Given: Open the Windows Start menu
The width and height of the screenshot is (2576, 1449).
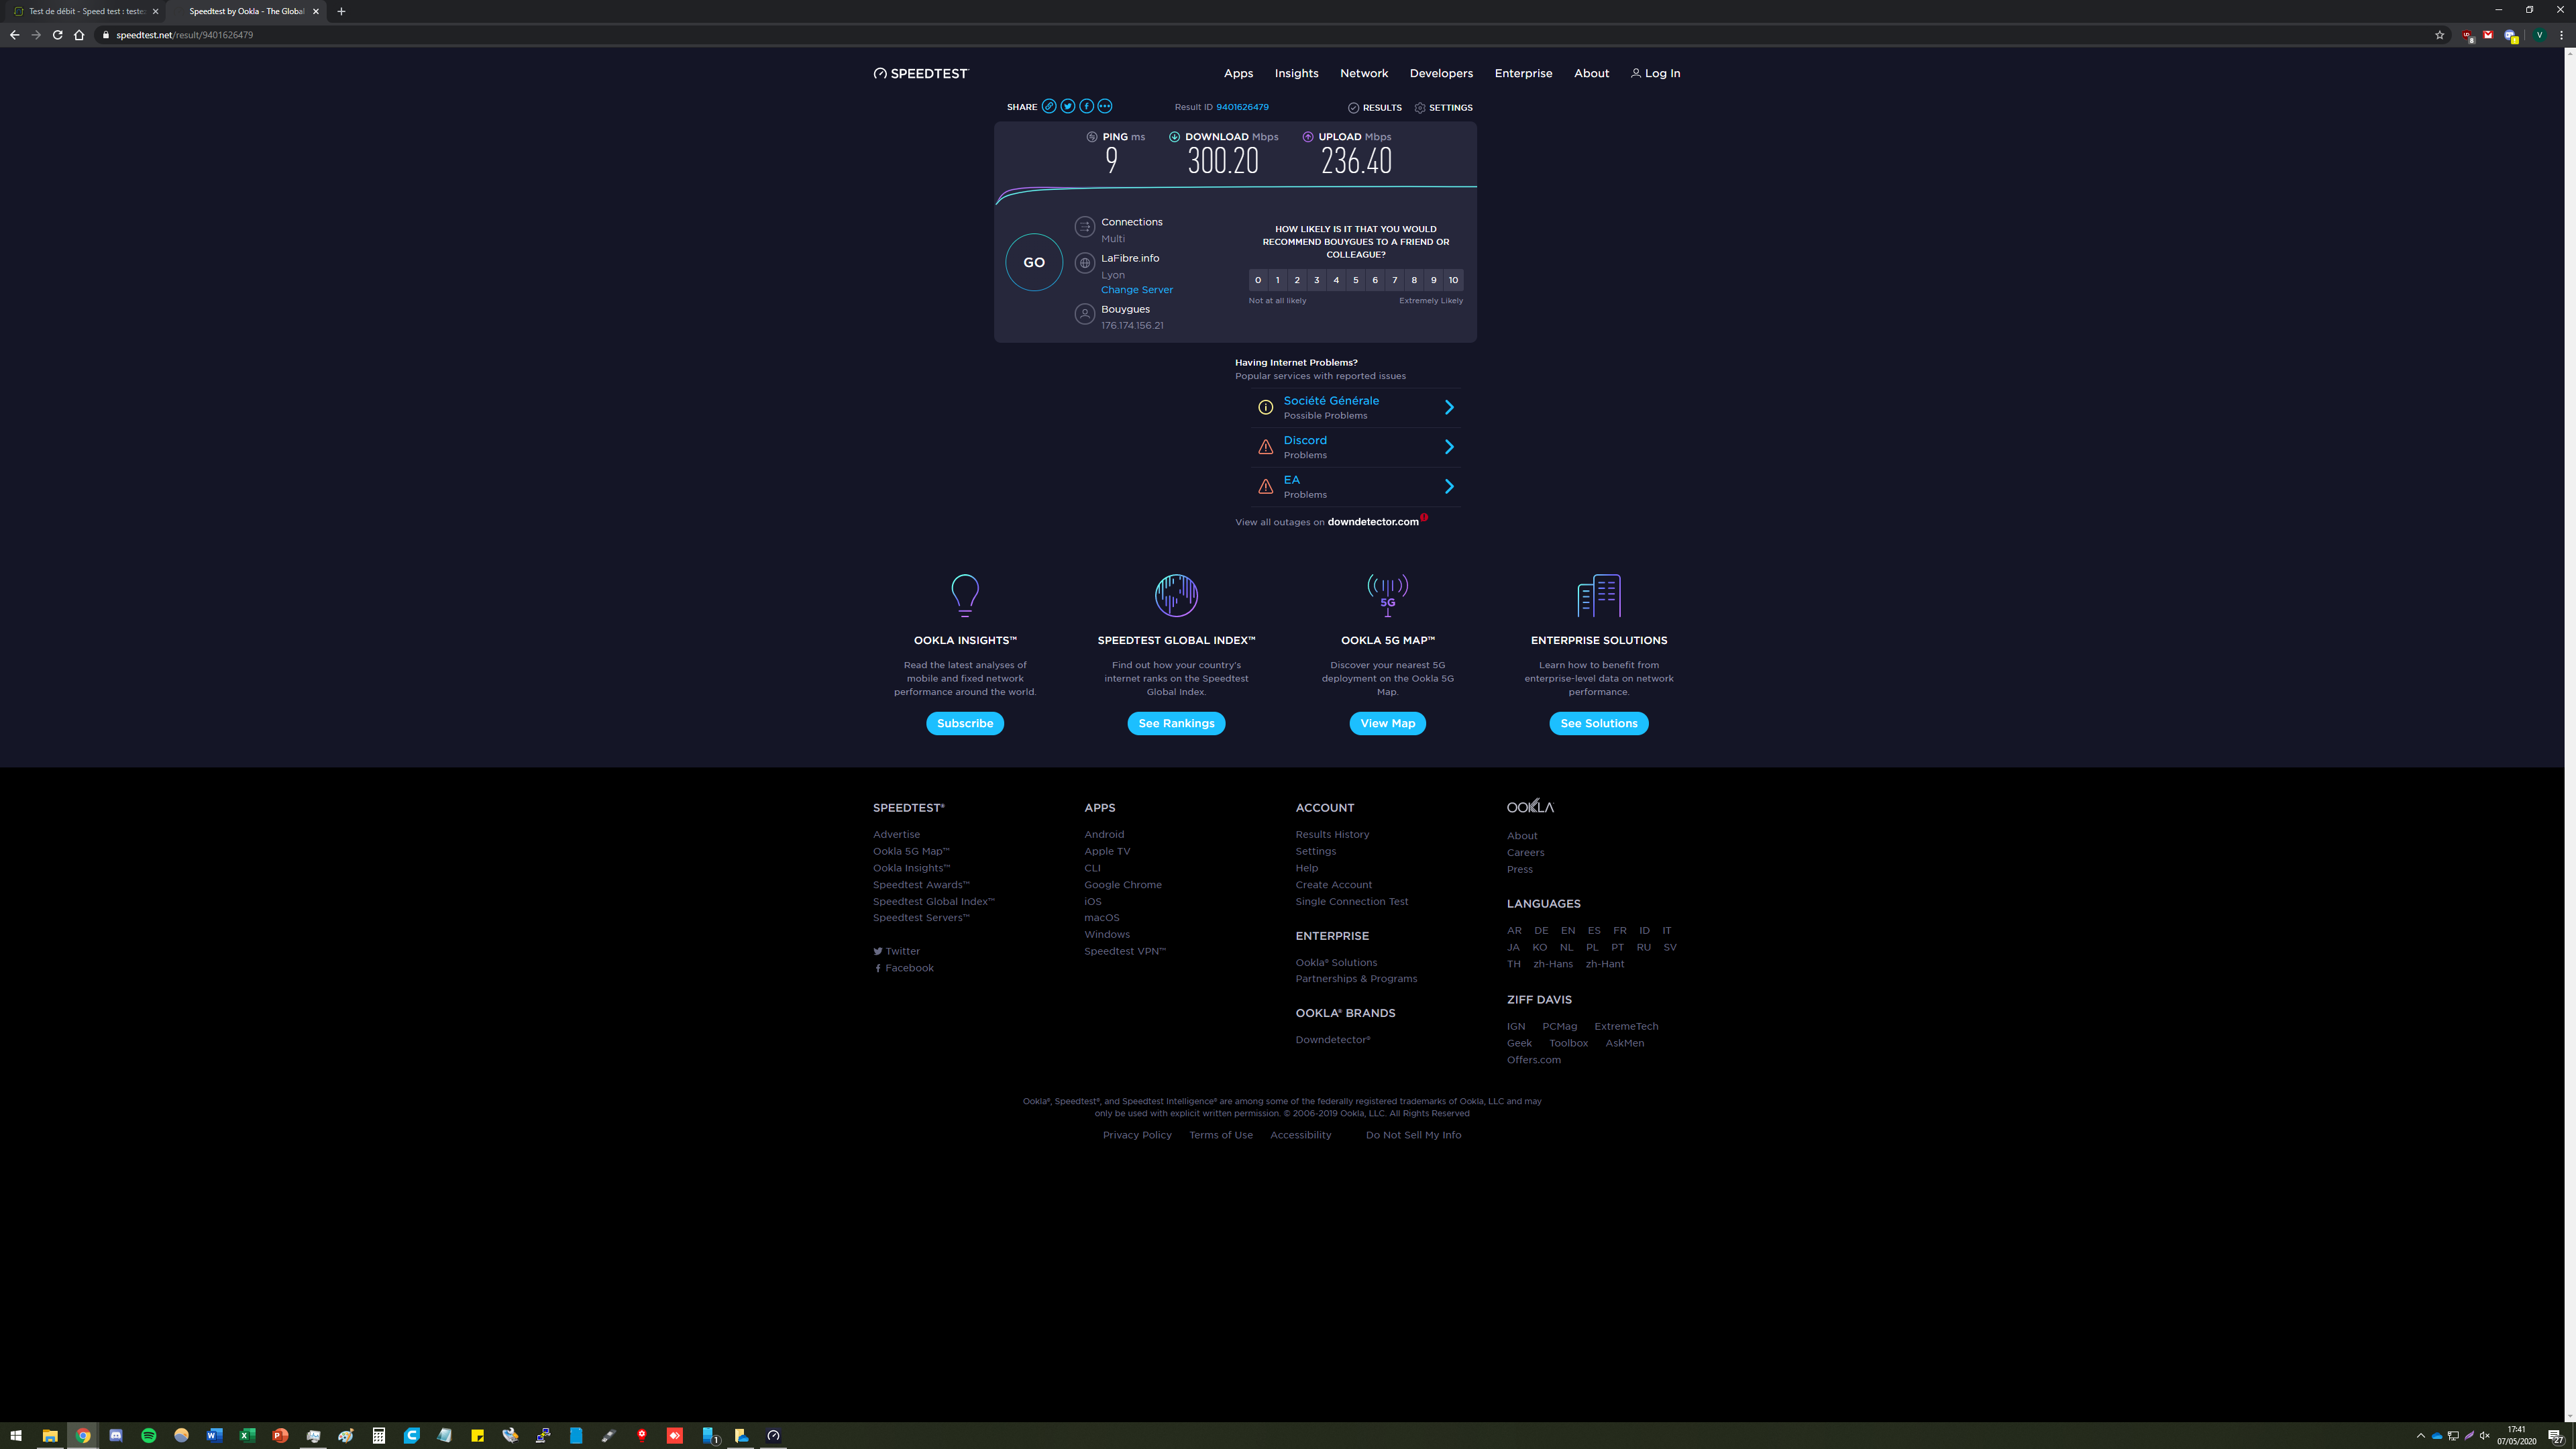Looking at the screenshot, I should tap(16, 1436).
